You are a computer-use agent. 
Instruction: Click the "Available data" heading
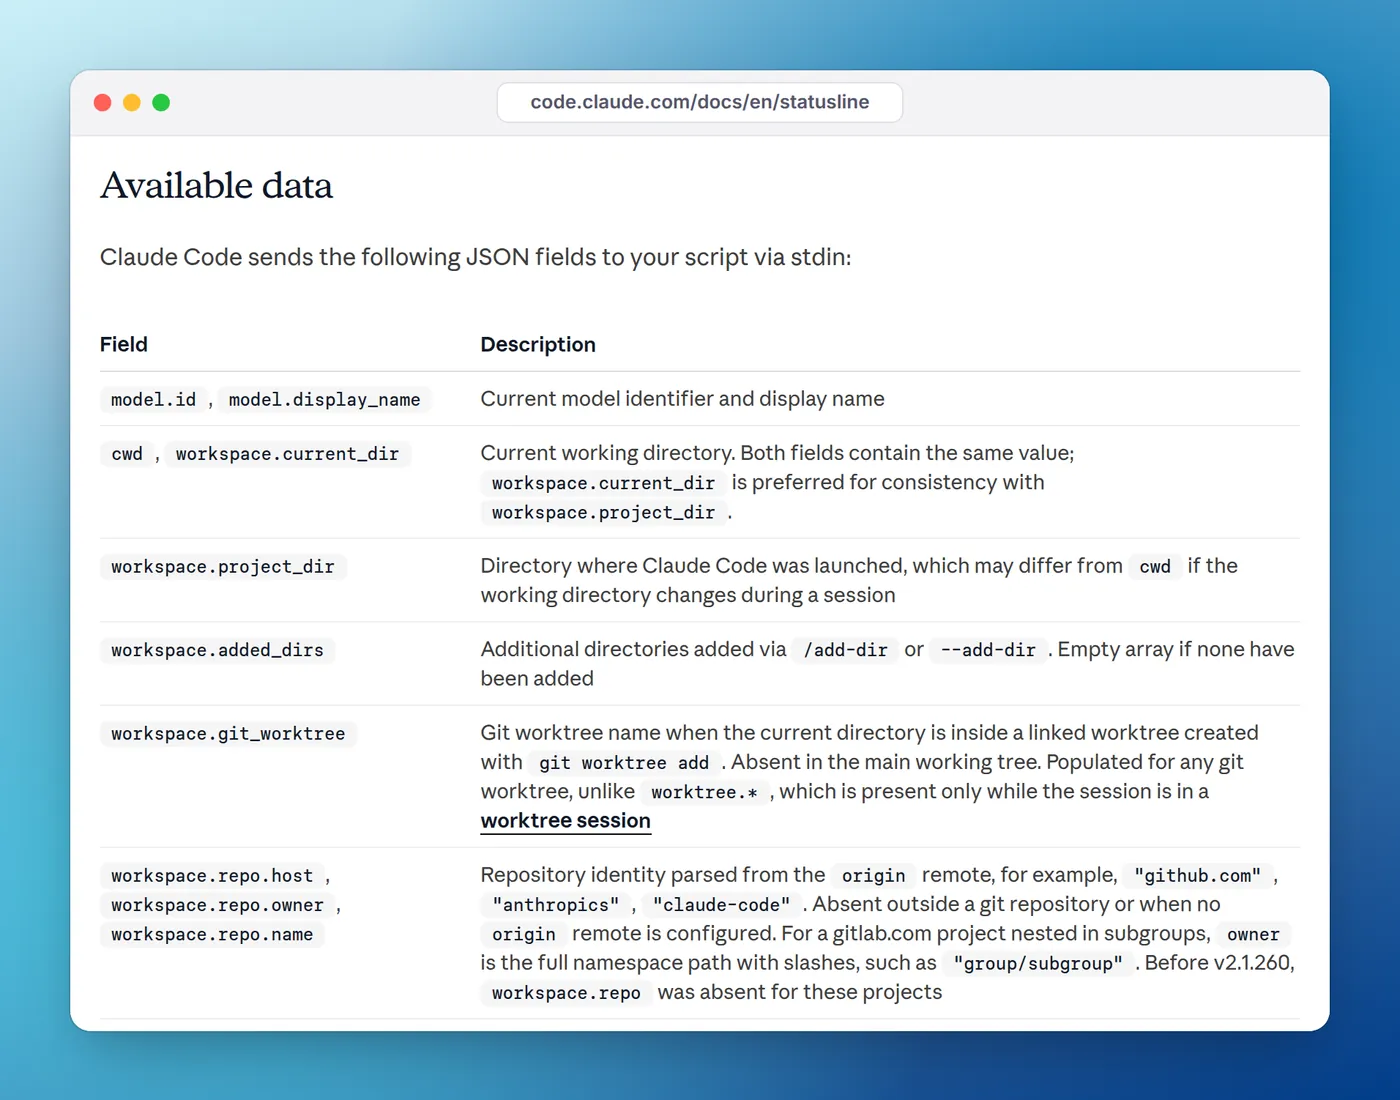tap(216, 186)
